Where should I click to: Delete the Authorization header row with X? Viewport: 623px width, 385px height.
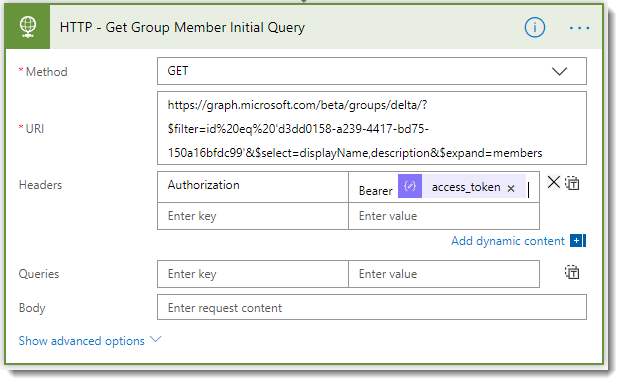tap(553, 182)
